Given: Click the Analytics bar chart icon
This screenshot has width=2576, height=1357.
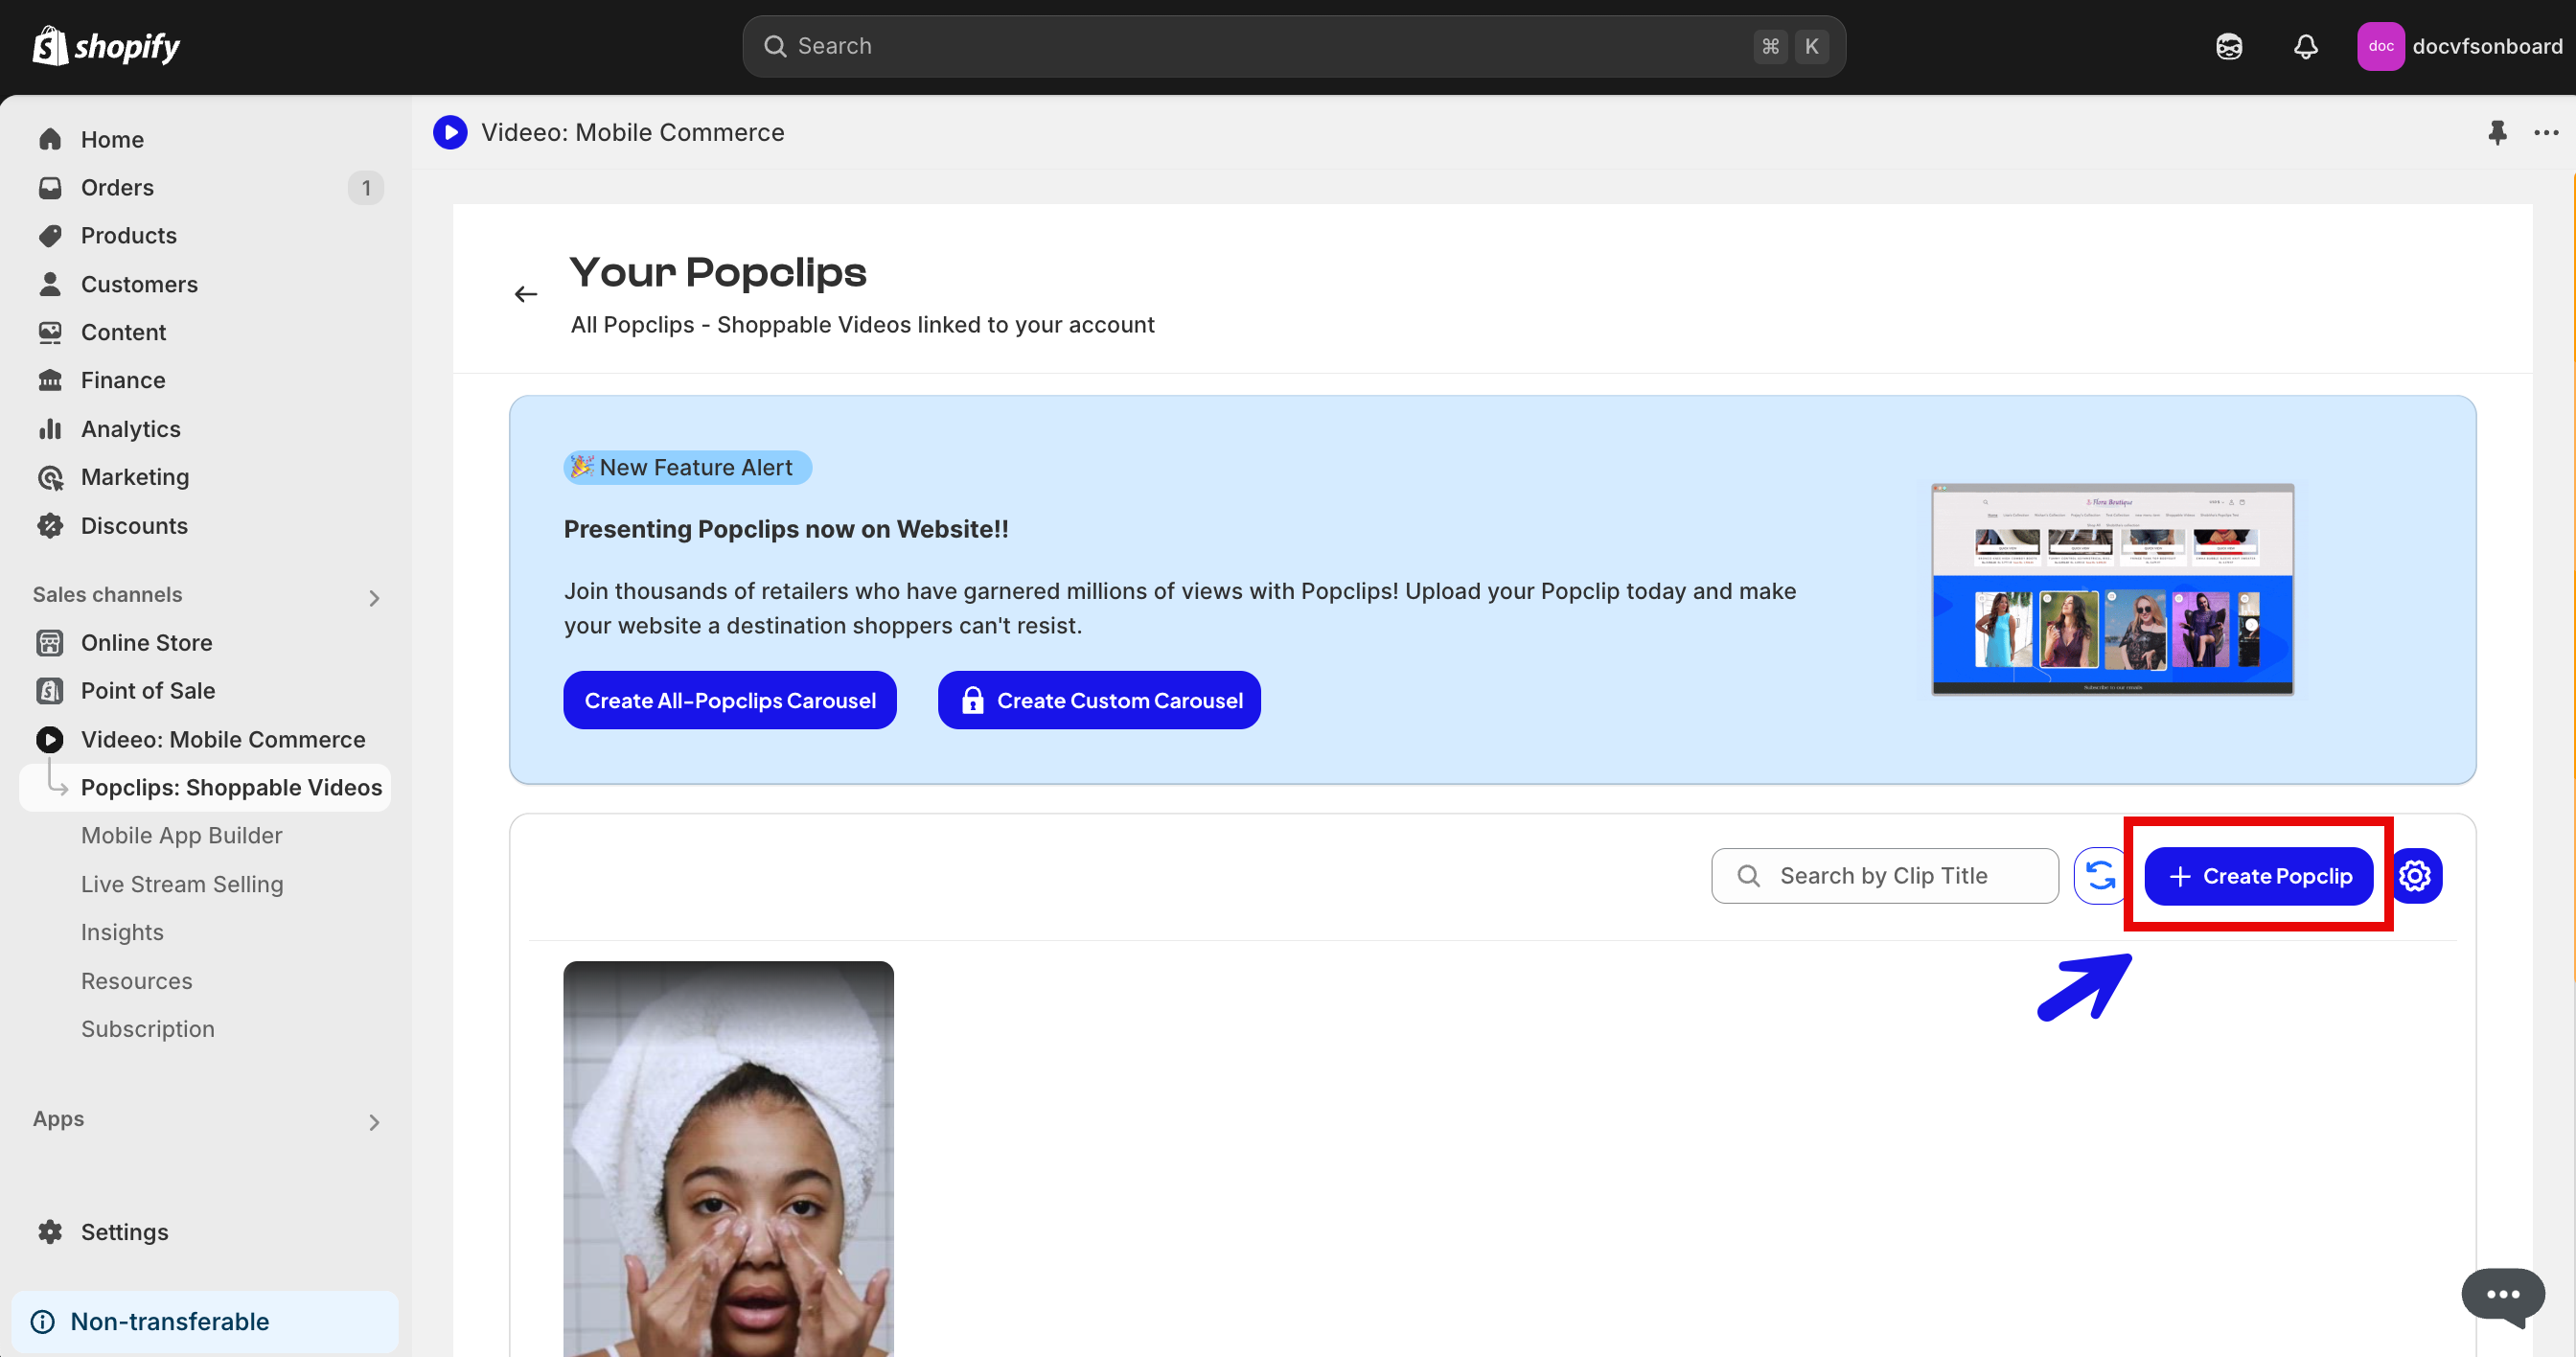Looking at the screenshot, I should coord(50,429).
